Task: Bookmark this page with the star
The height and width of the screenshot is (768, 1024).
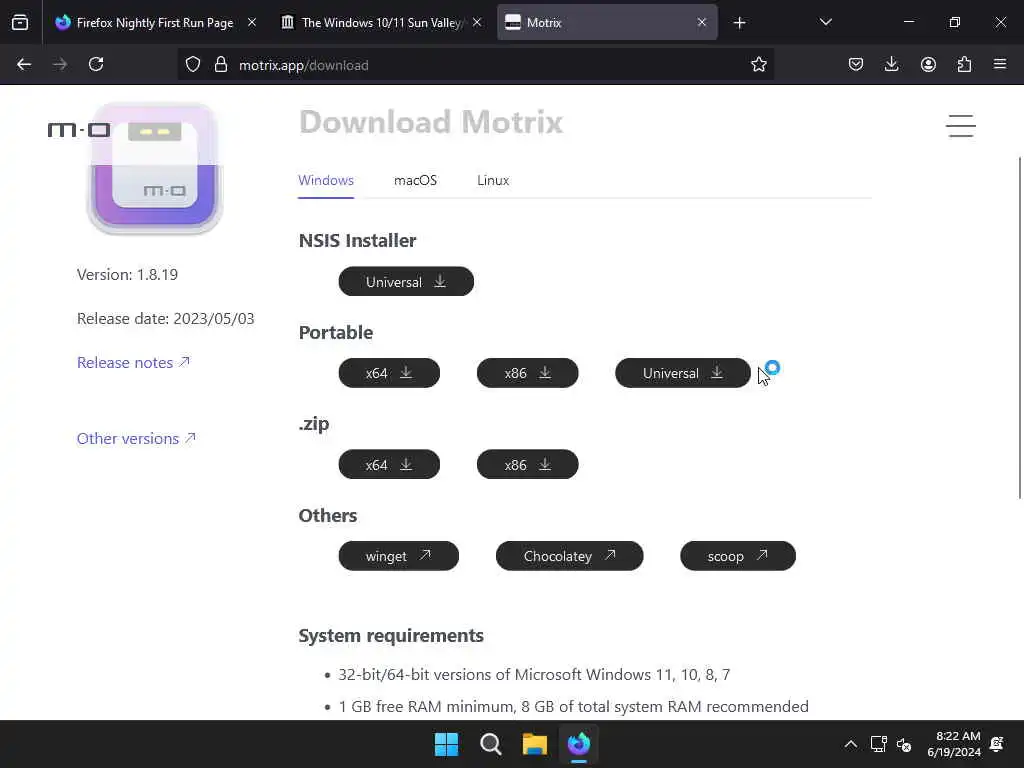Action: pyautogui.click(x=758, y=65)
